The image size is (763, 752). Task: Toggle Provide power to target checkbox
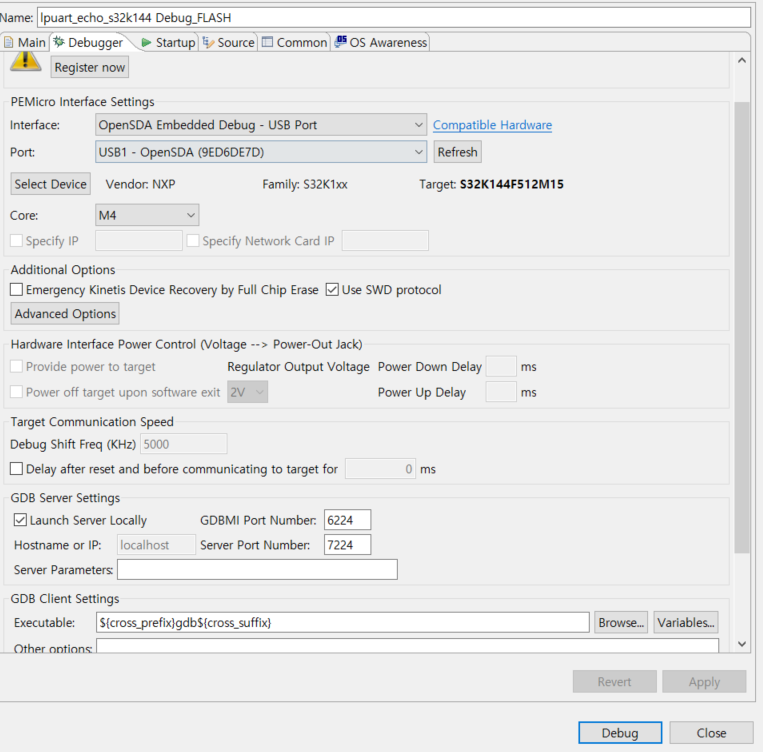click(17, 366)
